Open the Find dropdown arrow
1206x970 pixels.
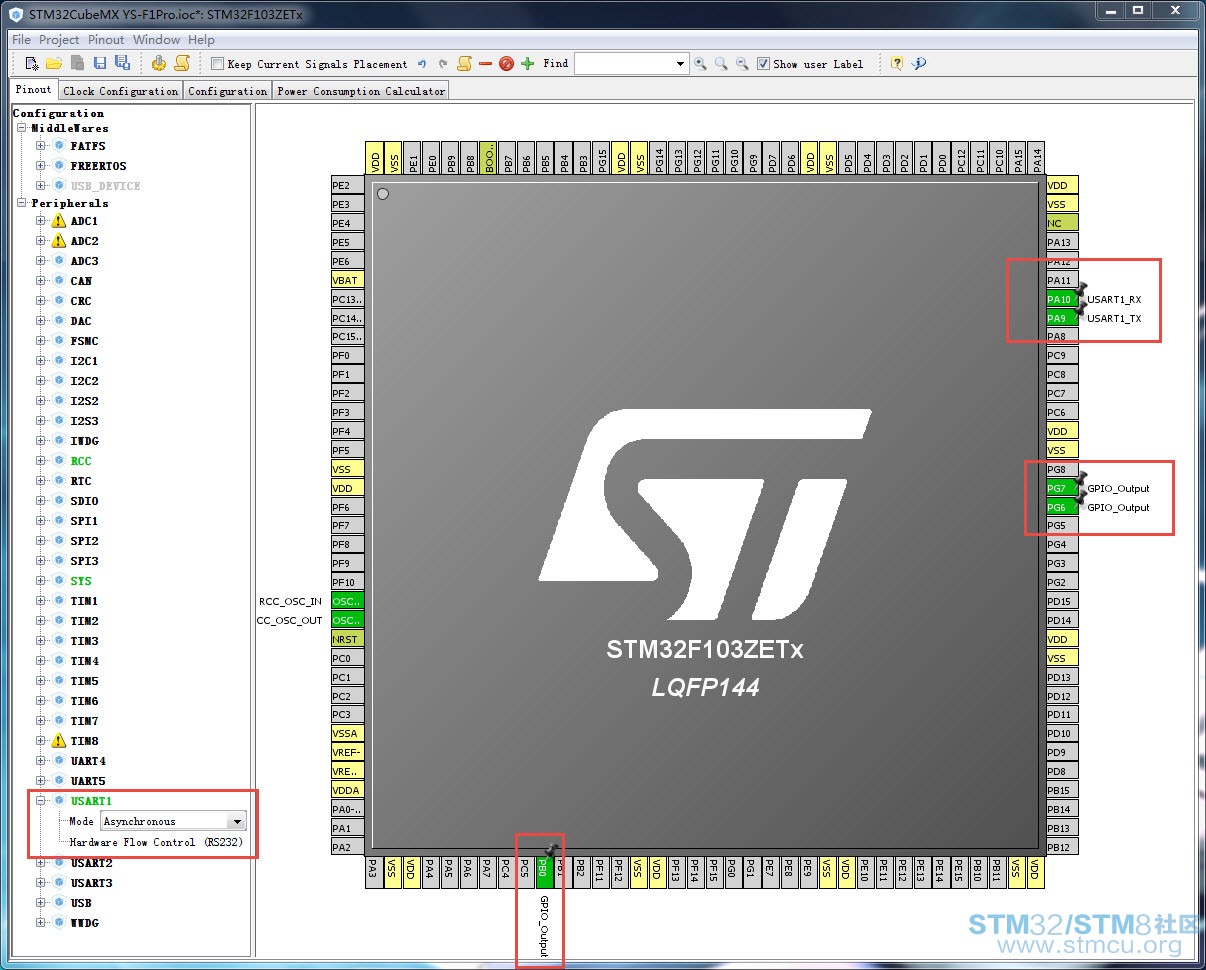[681, 64]
